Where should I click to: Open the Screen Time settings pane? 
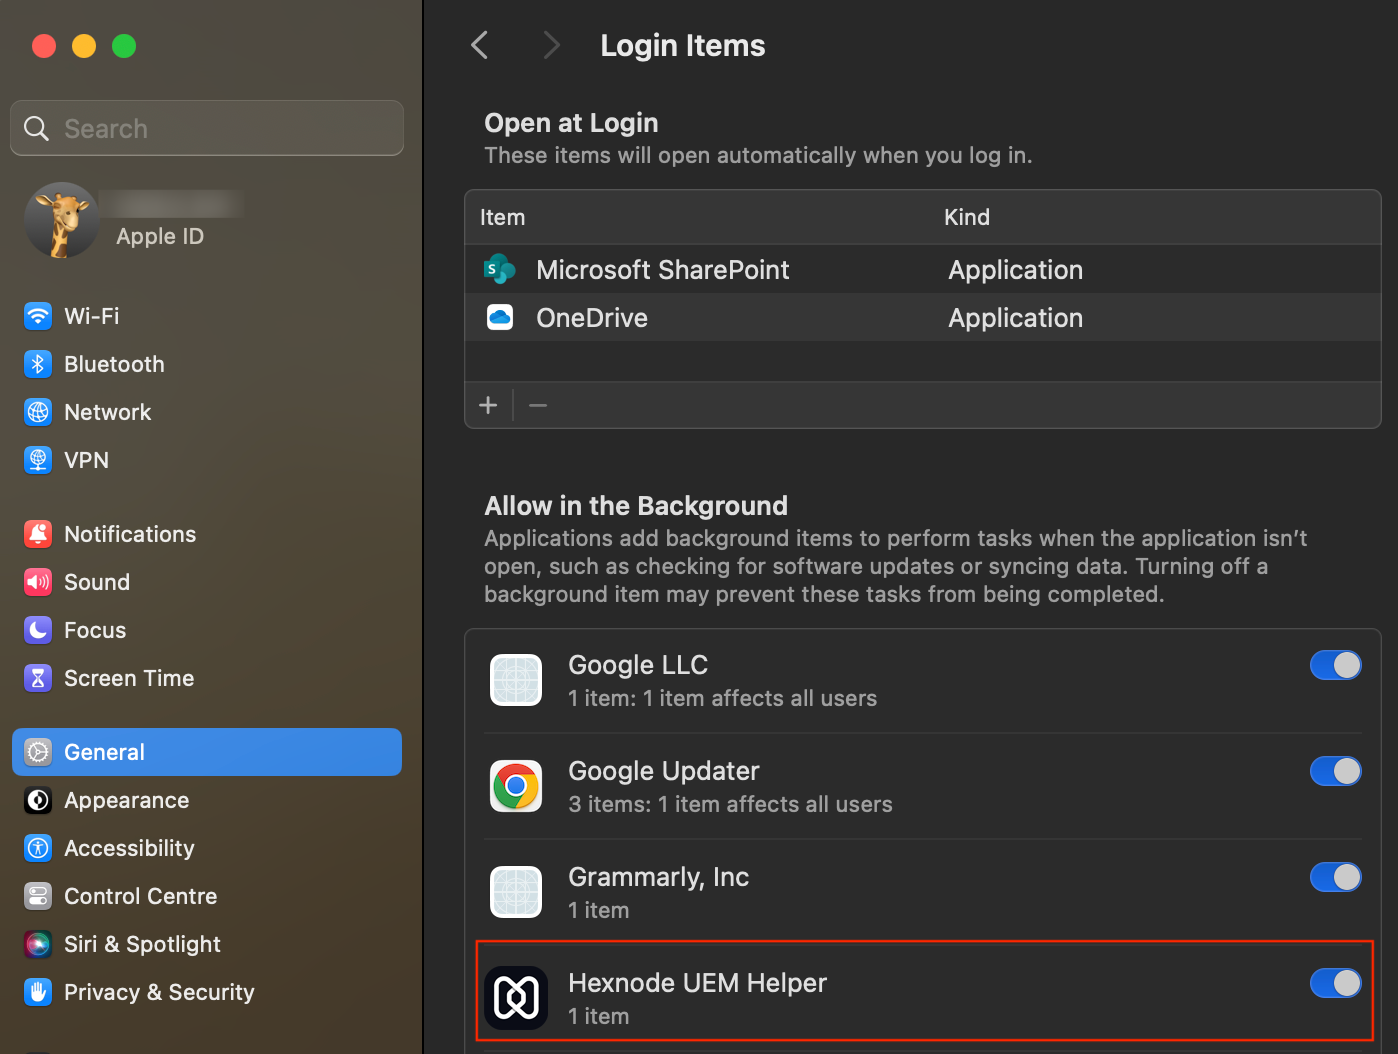pyautogui.click(x=207, y=678)
